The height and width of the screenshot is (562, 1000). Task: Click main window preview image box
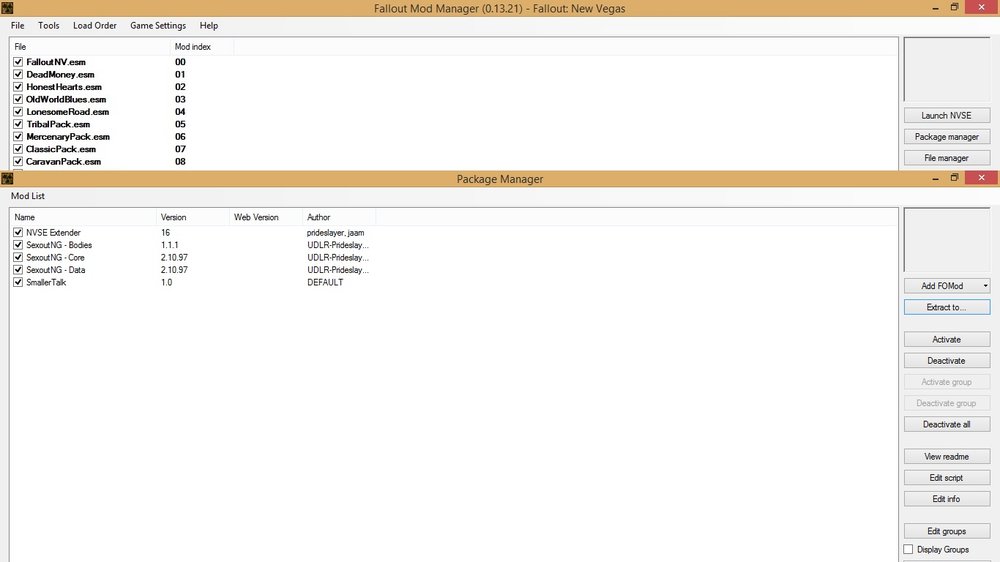point(946,69)
